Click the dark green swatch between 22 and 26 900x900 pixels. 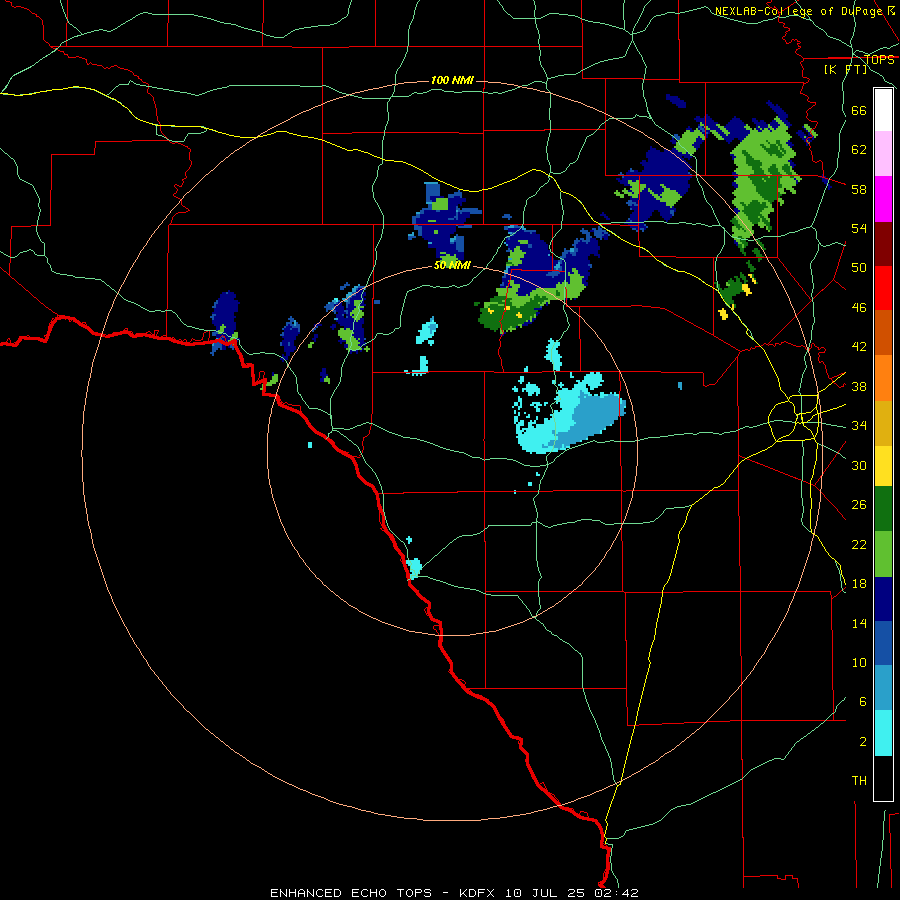click(x=883, y=509)
